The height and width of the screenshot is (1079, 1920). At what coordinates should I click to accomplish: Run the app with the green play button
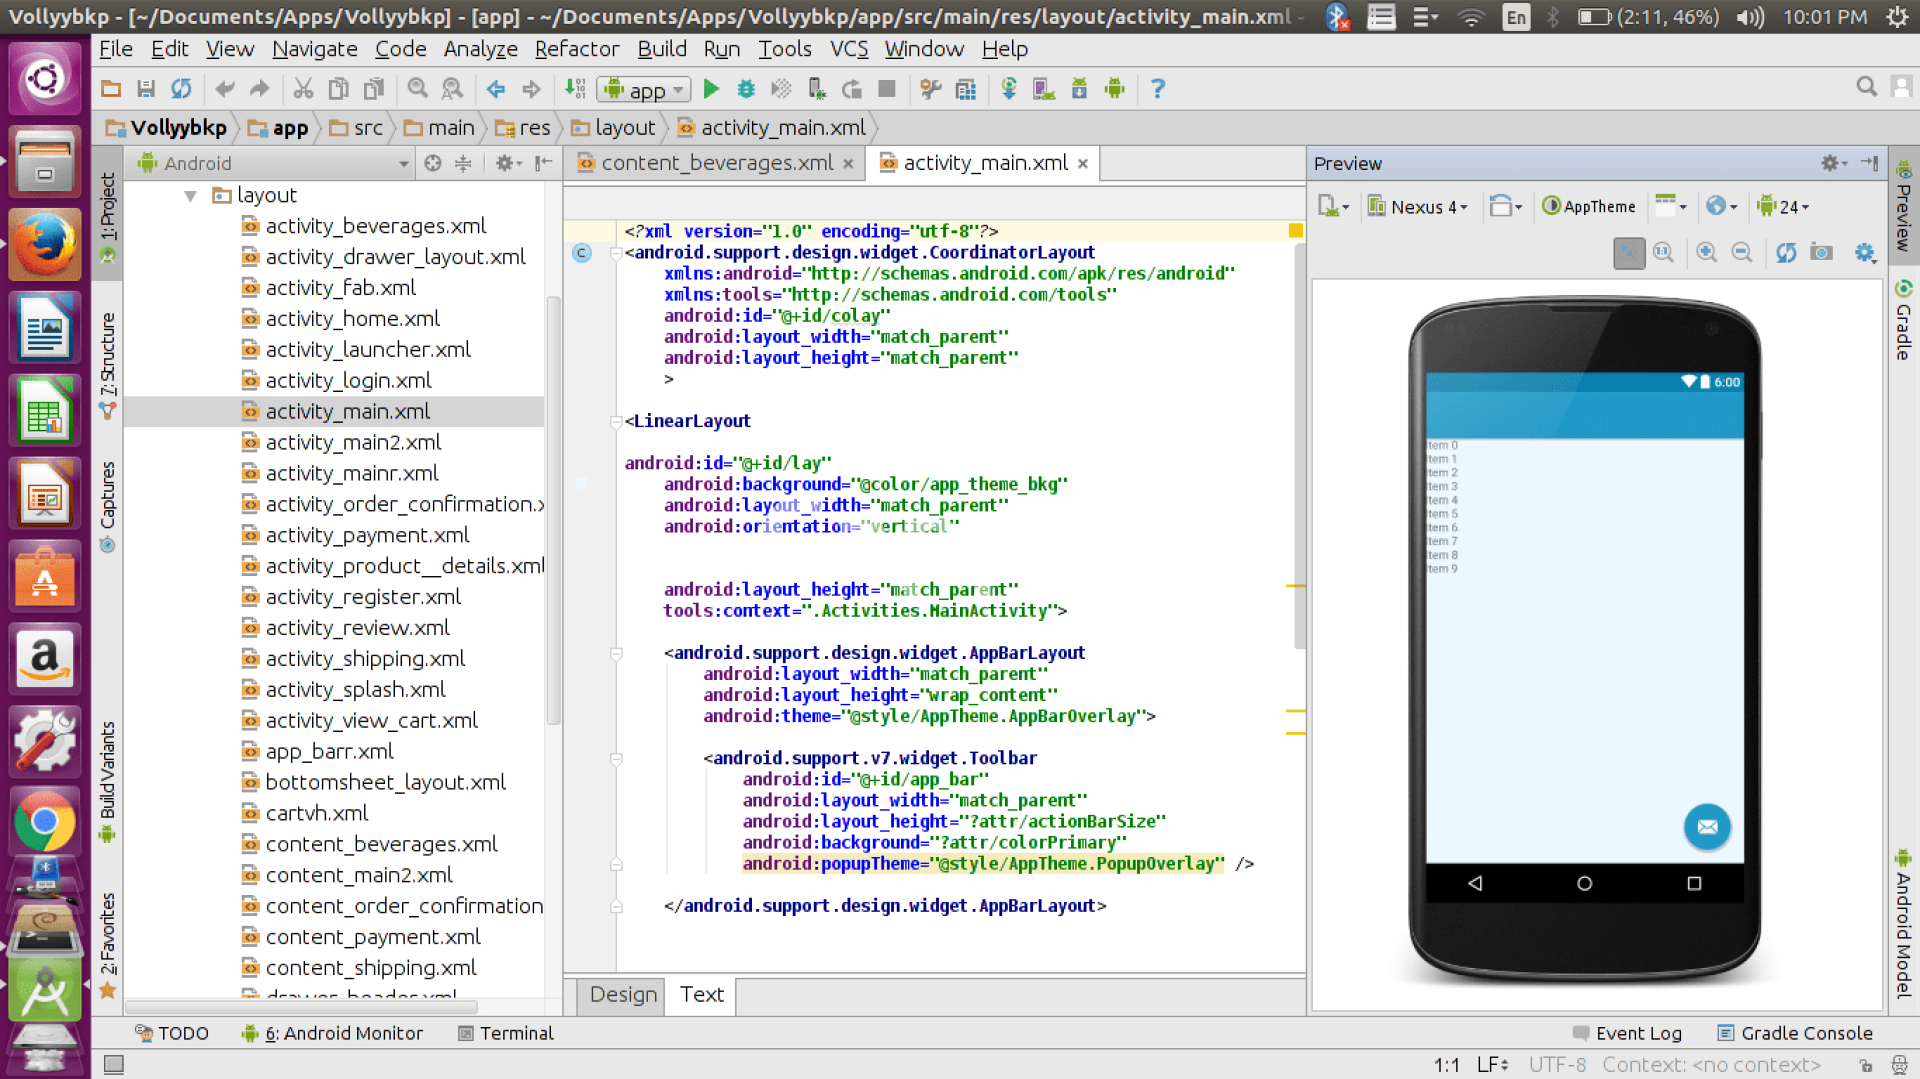click(711, 89)
